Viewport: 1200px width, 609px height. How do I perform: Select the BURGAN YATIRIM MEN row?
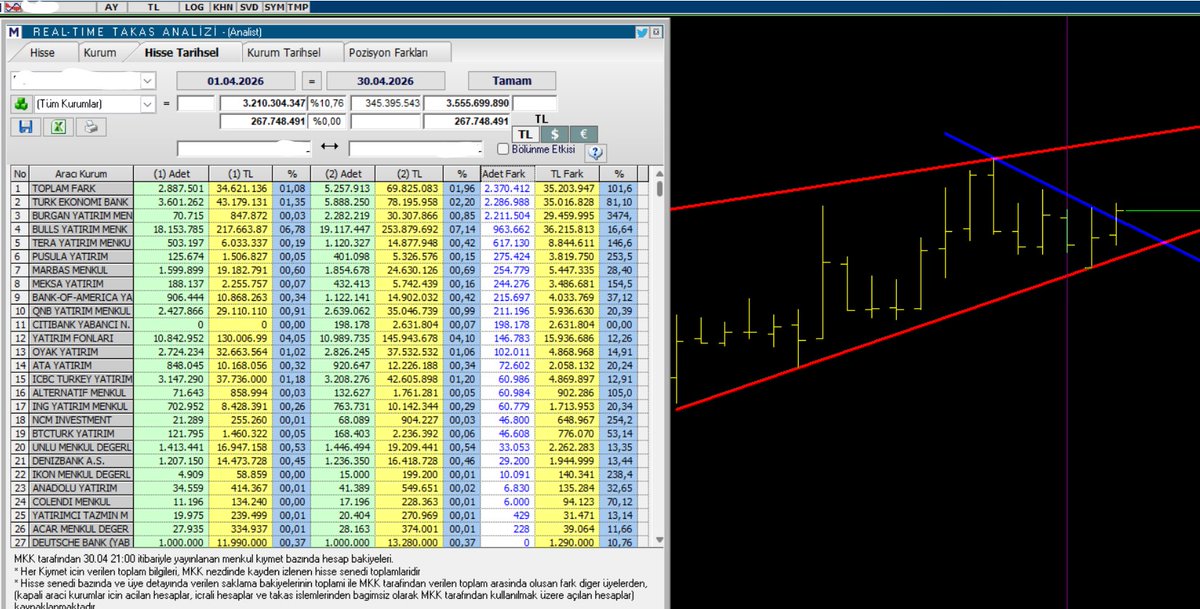[x=332, y=215]
